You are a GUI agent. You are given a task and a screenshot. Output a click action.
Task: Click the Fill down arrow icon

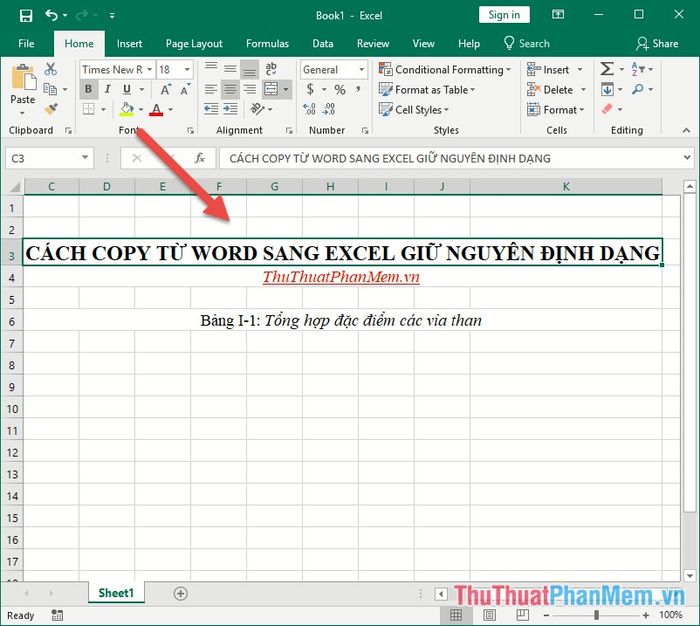pyautogui.click(x=607, y=89)
